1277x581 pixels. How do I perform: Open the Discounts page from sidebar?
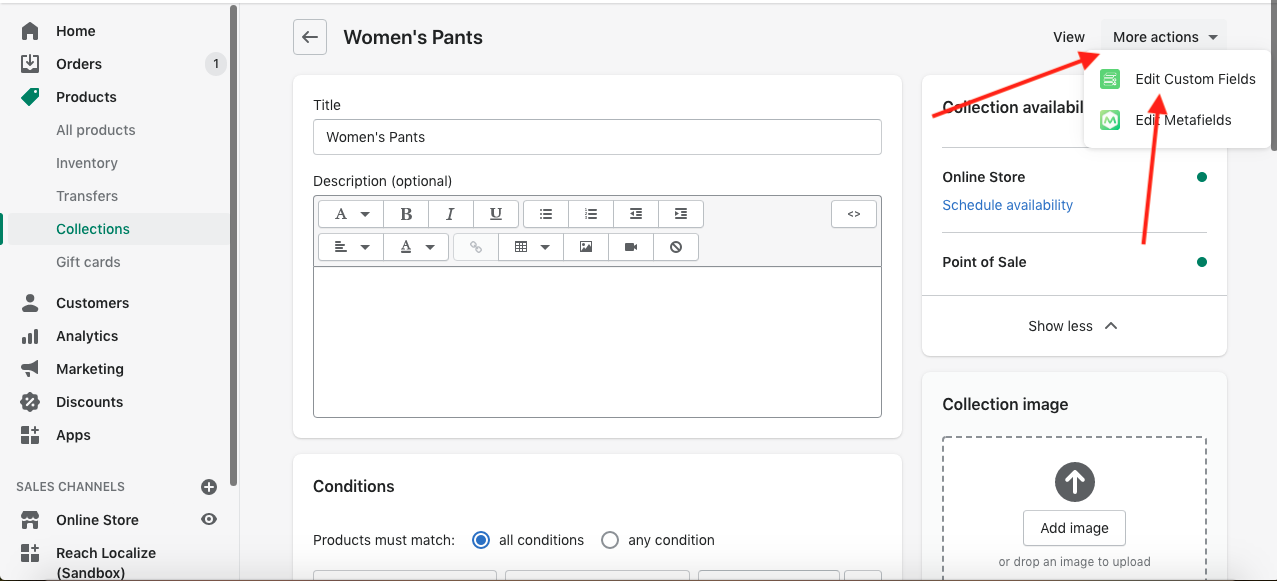coord(90,402)
